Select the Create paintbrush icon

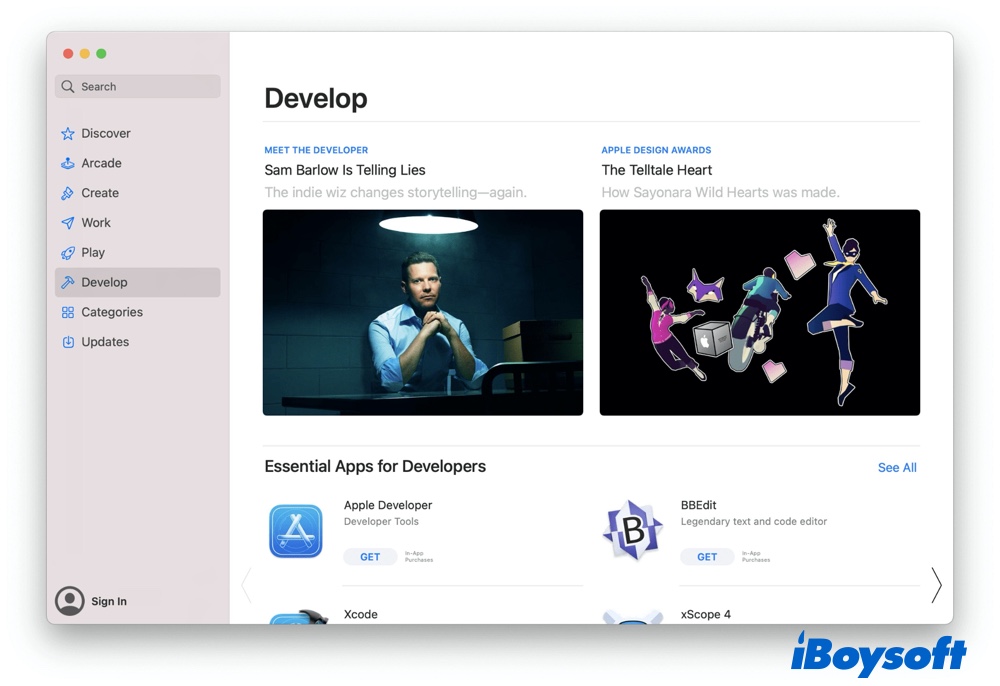(68, 193)
